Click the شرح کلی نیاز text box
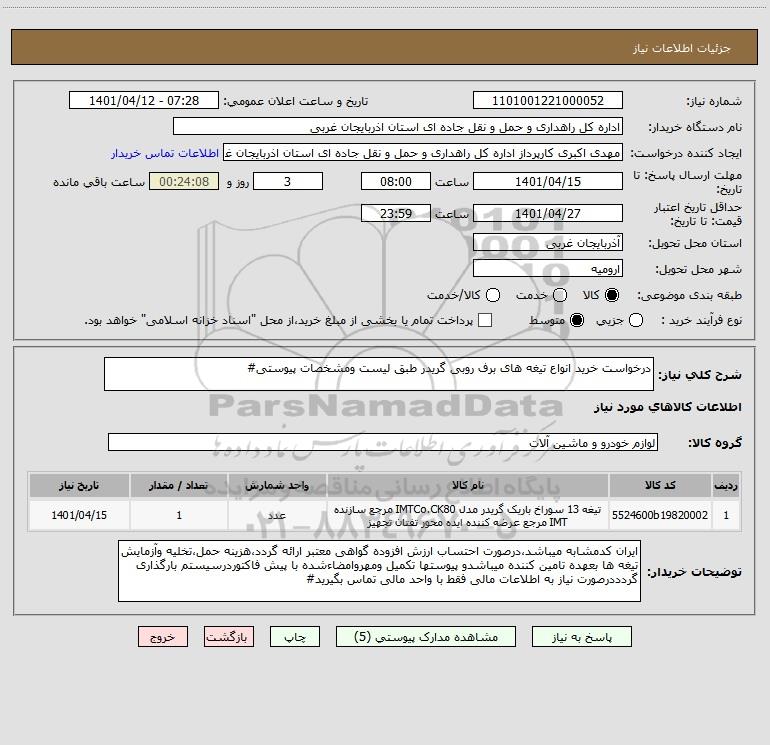This screenshot has height=745, width=770. (x=379, y=374)
